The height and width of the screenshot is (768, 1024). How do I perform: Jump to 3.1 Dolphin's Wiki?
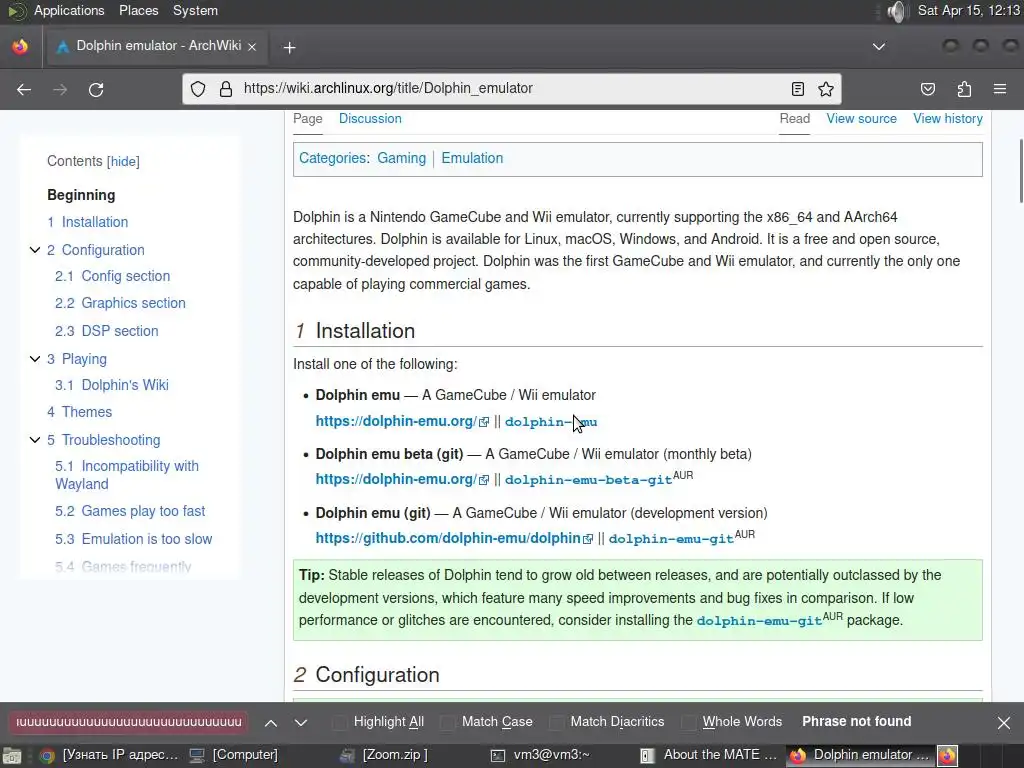pyautogui.click(x=112, y=385)
